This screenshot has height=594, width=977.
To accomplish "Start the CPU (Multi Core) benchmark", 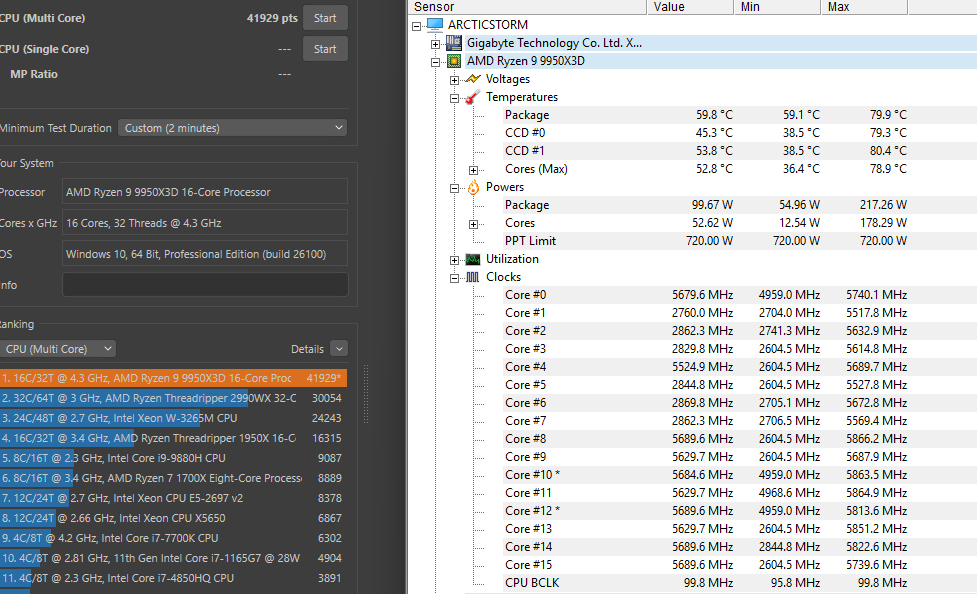I will [x=325, y=18].
